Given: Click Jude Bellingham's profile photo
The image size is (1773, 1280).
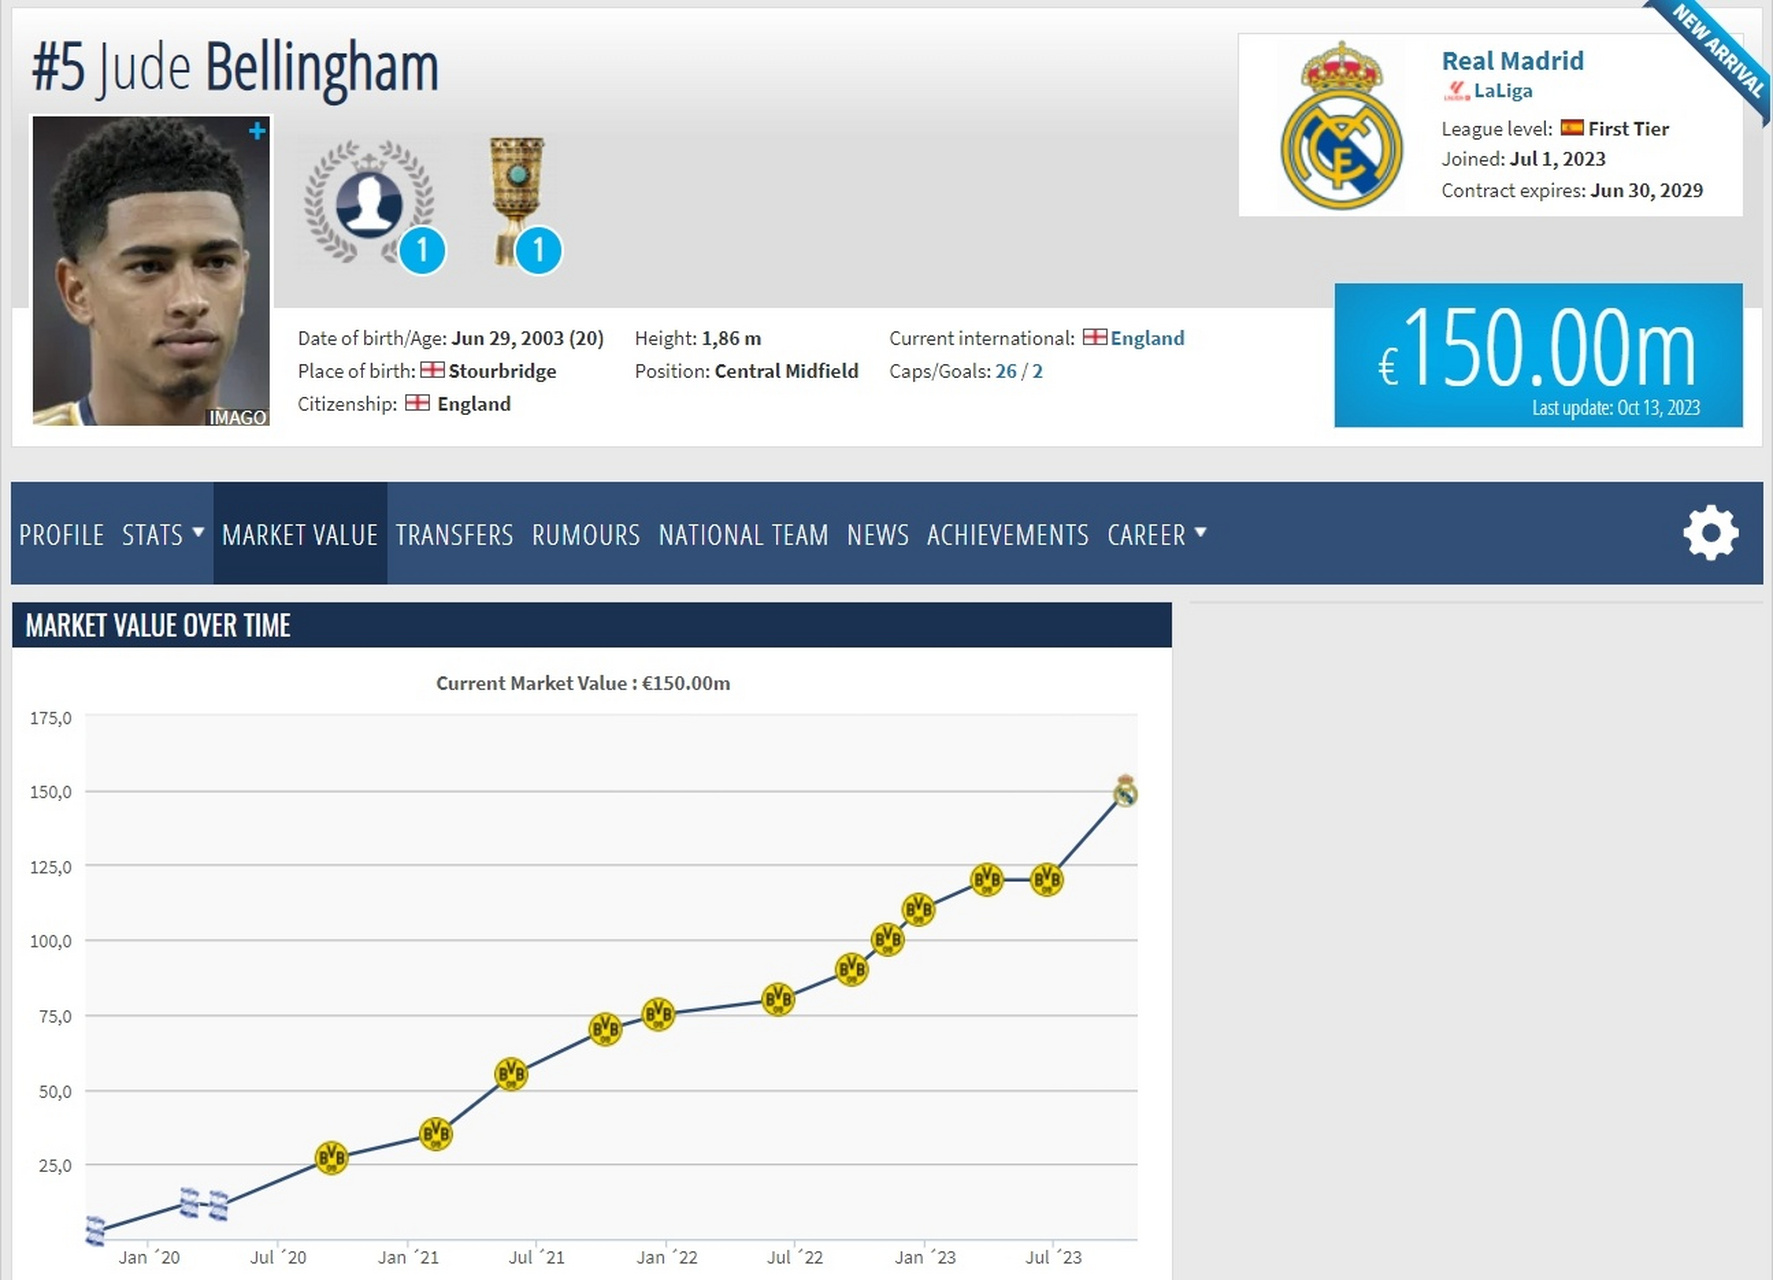Looking at the screenshot, I should [x=151, y=270].
